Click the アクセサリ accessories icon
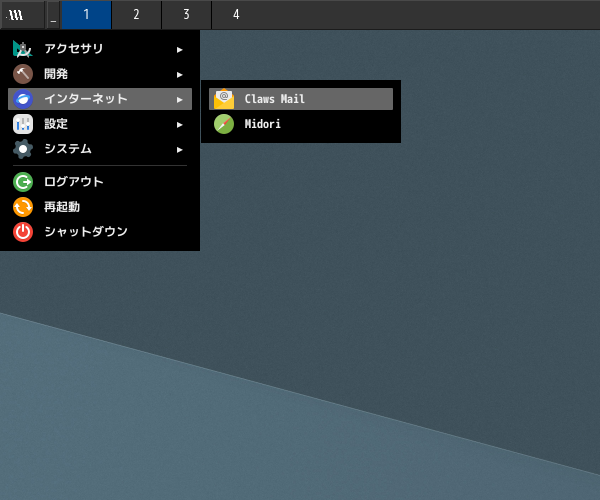The image size is (600, 500). click(x=23, y=49)
